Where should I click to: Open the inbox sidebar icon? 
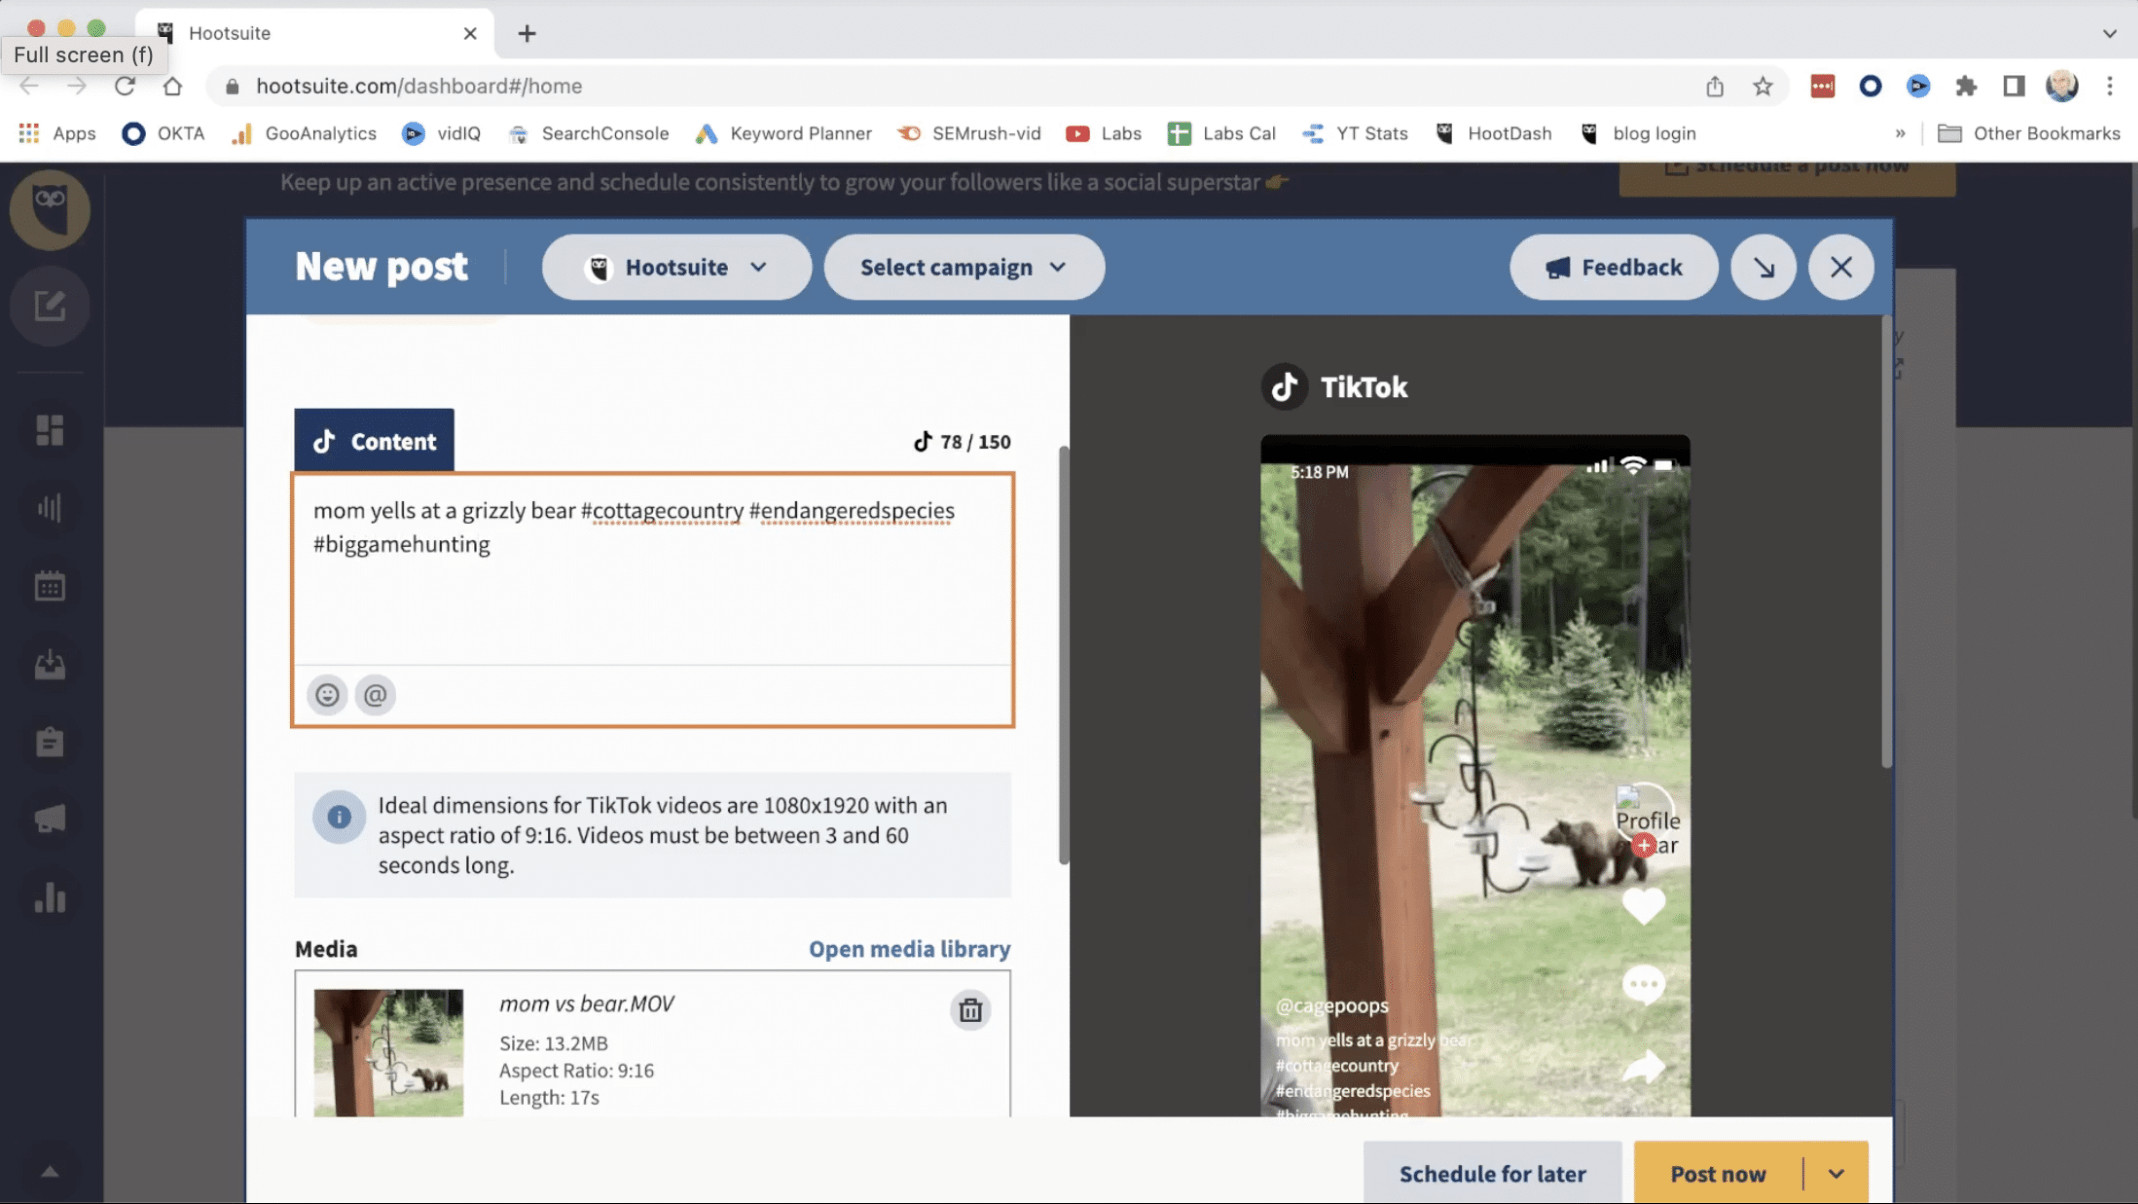pyautogui.click(x=50, y=664)
